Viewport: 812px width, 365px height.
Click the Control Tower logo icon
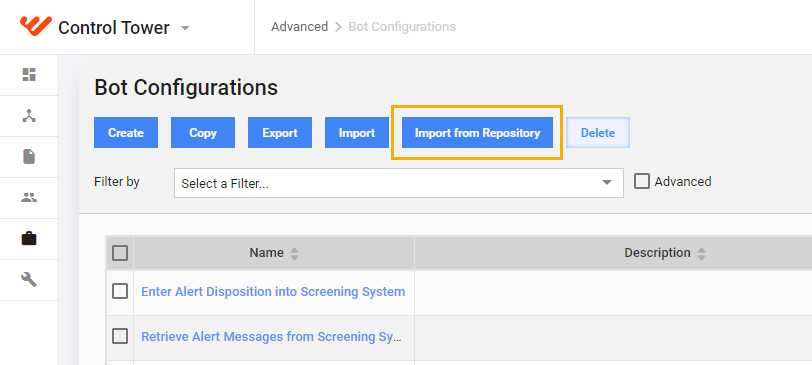[x=36, y=26]
